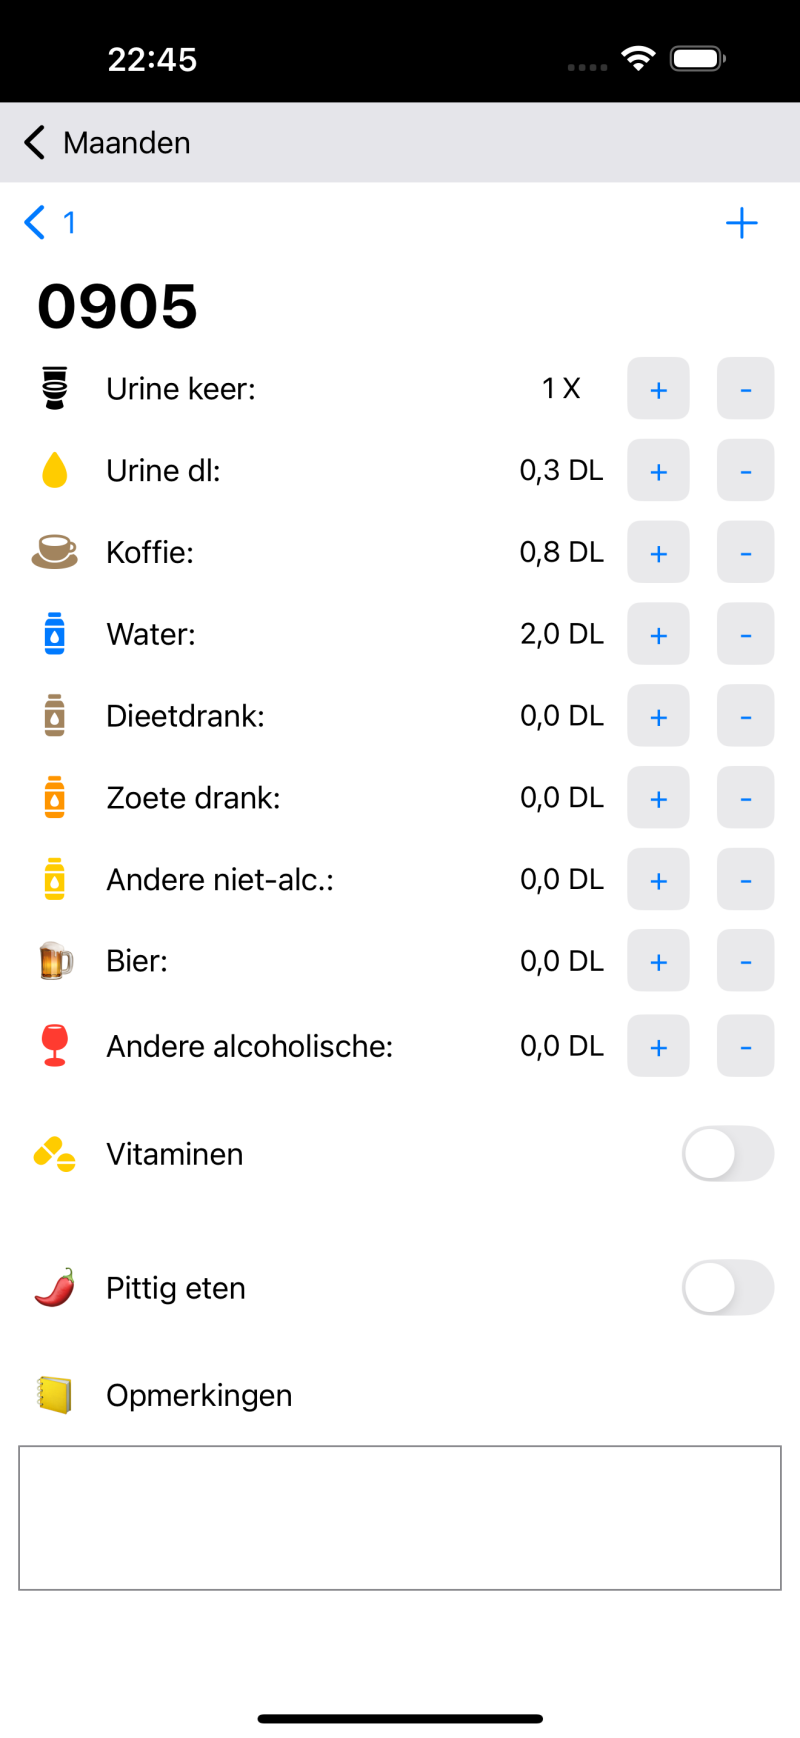Reduce Zoete drank with minus button
Image resolution: width=800 pixels, height=1738 pixels.
pyautogui.click(x=745, y=798)
